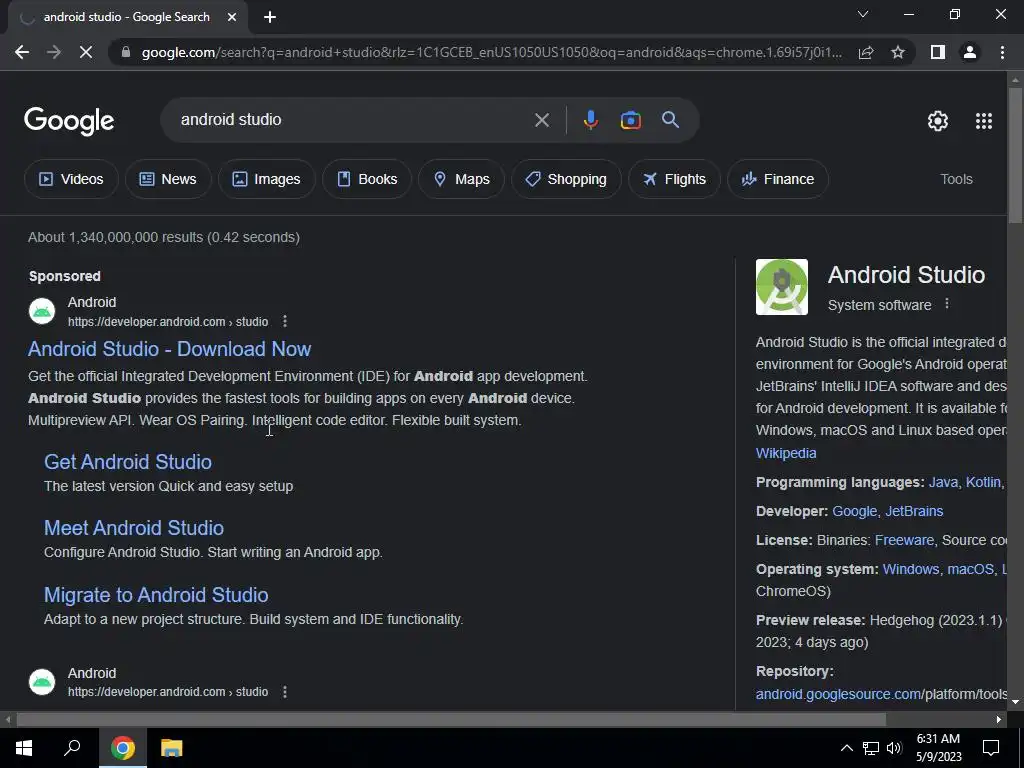Screen dimensions: 1024x768
Task: Search by image using camera icon
Action: (630, 120)
